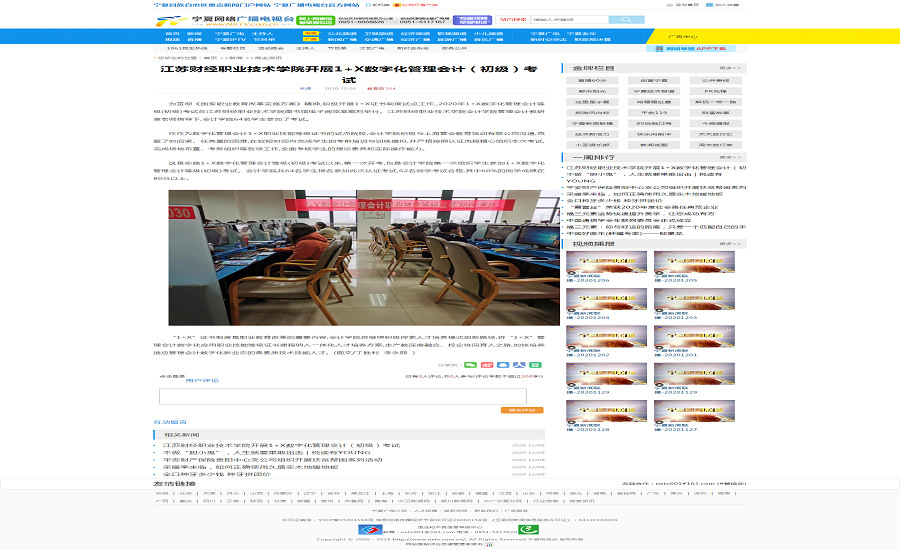This screenshot has width=900, height=550.
Task: Open the 财富故事 column button
Action: point(714,112)
